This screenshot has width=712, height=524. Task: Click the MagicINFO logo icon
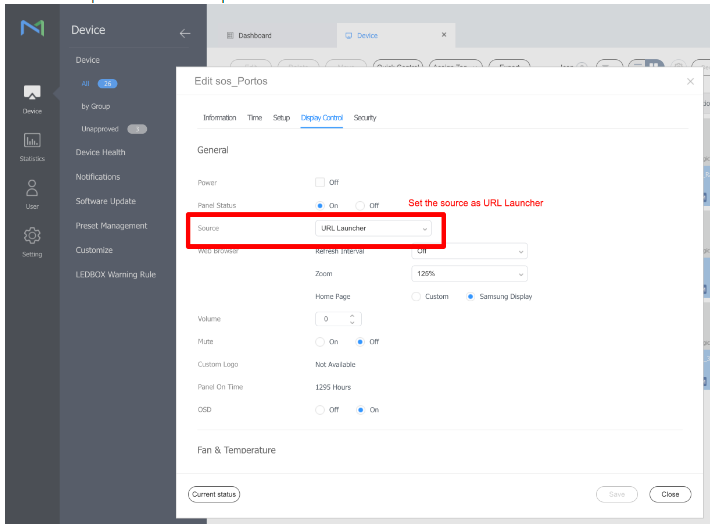[x=32, y=30]
